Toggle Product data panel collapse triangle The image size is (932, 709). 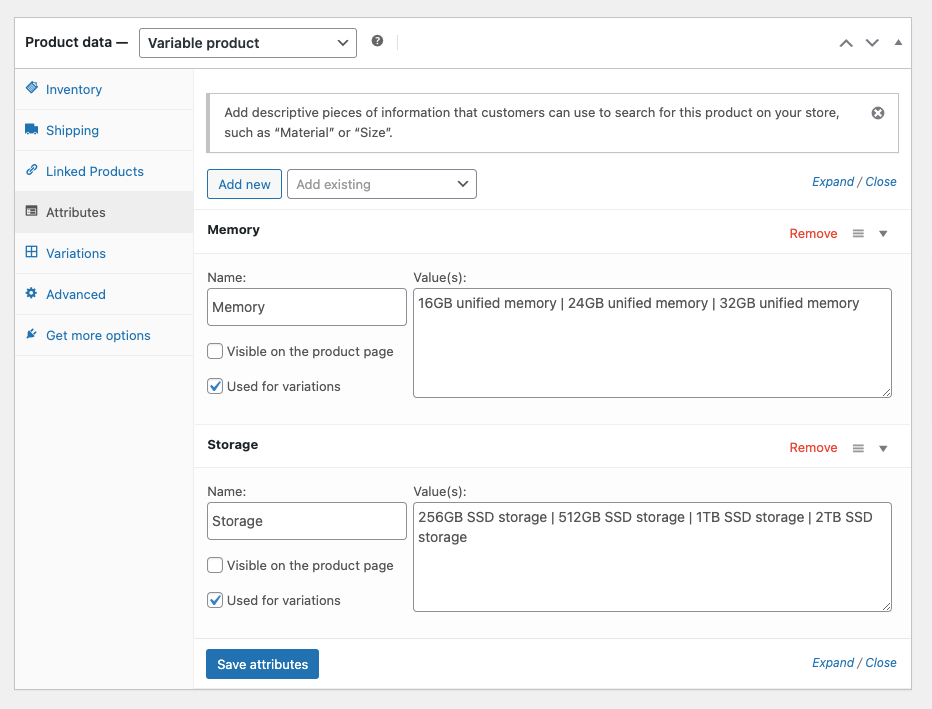click(x=898, y=43)
